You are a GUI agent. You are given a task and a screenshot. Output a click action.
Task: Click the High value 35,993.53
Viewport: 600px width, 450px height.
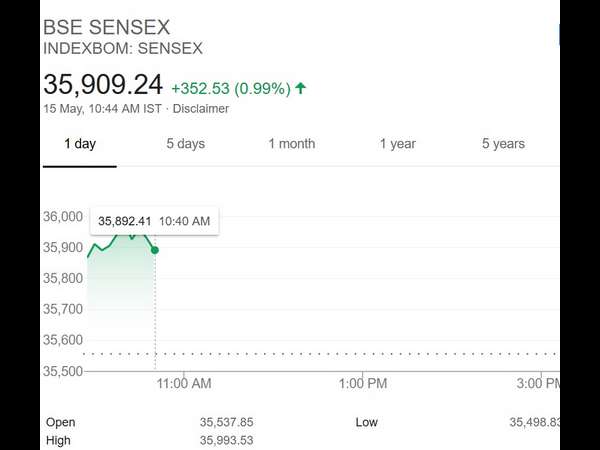(227, 440)
